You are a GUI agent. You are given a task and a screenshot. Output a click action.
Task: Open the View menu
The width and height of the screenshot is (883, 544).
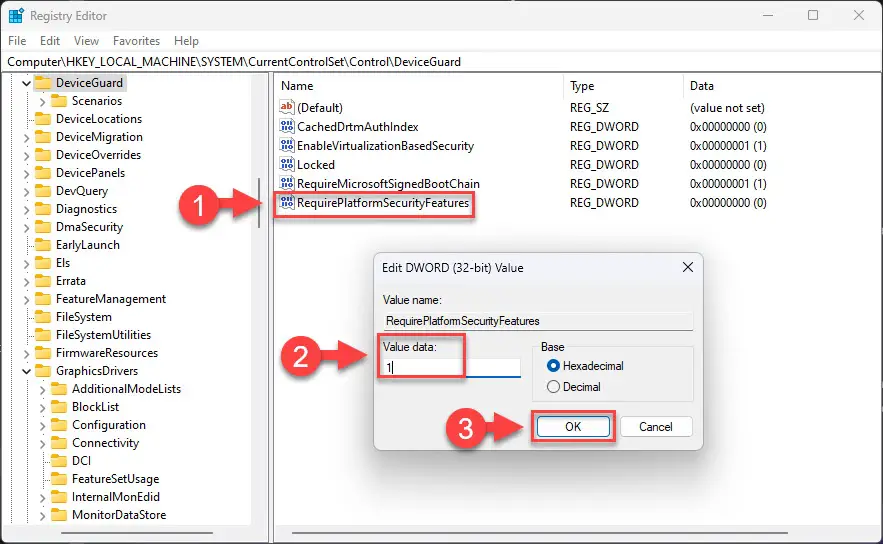click(86, 41)
